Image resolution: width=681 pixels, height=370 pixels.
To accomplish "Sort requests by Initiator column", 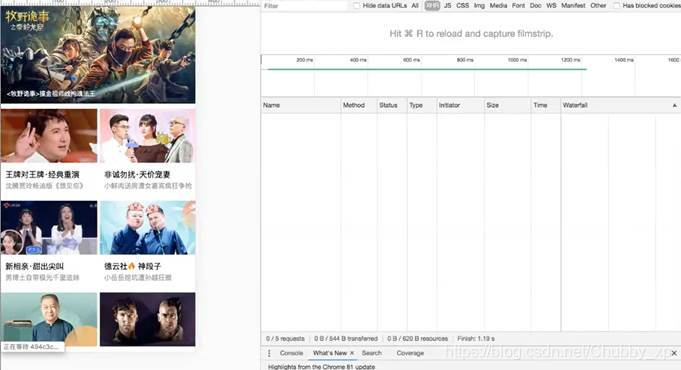I will (x=460, y=105).
